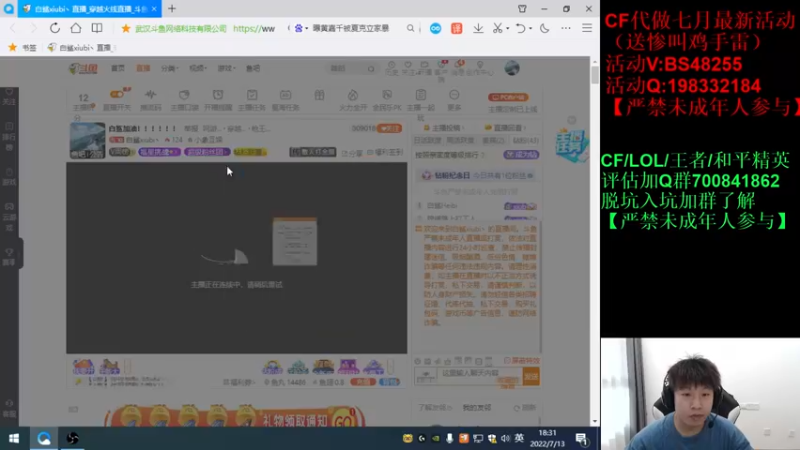Select 直播 in site navigation

pos(143,68)
